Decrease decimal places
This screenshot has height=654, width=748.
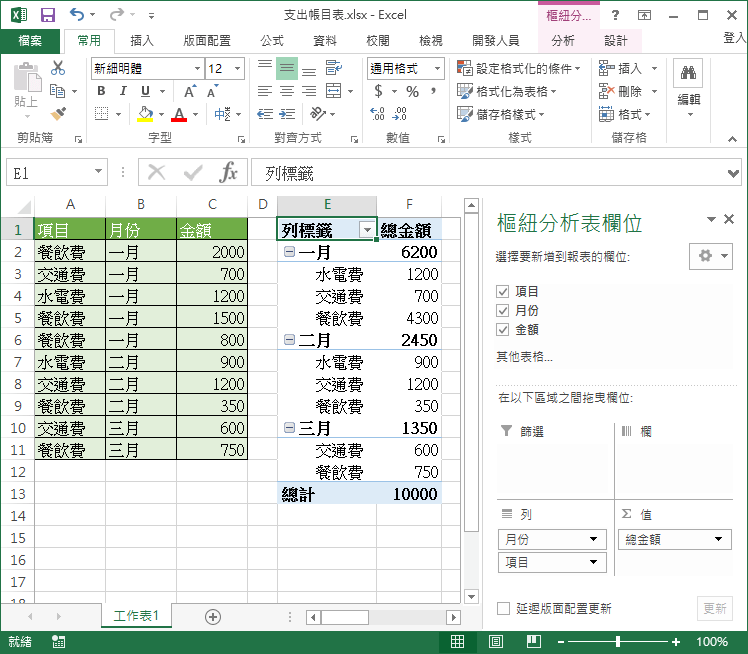pyautogui.click(x=399, y=114)
